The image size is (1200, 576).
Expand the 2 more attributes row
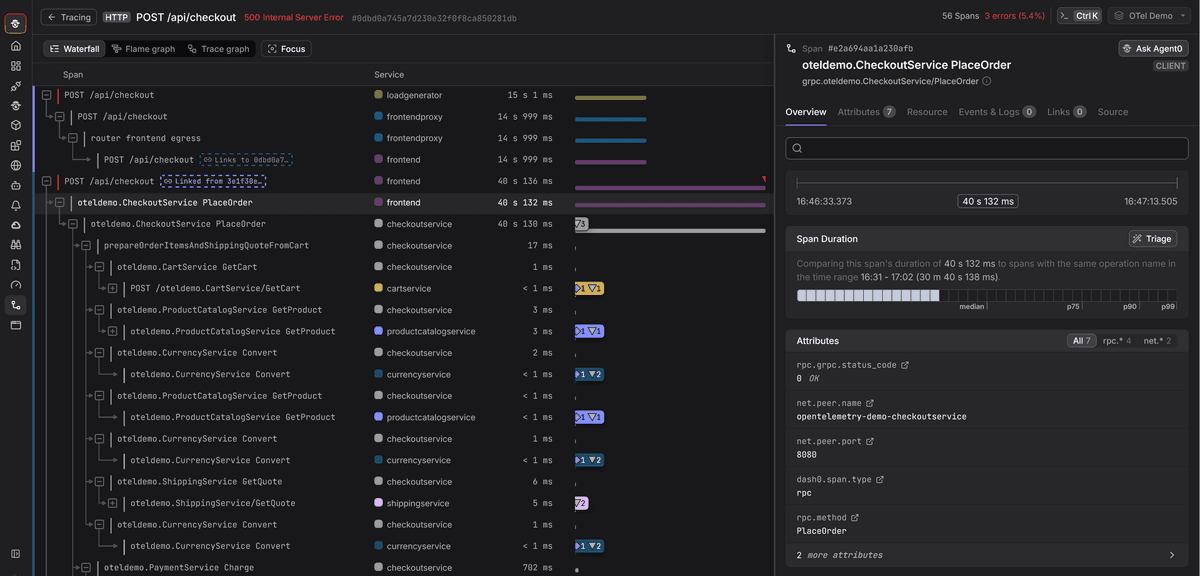pos(986,555)
